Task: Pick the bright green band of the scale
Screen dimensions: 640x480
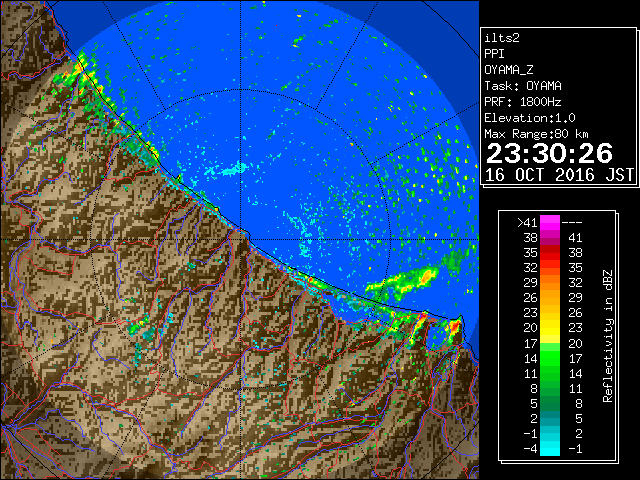Action: click(550, 358)
